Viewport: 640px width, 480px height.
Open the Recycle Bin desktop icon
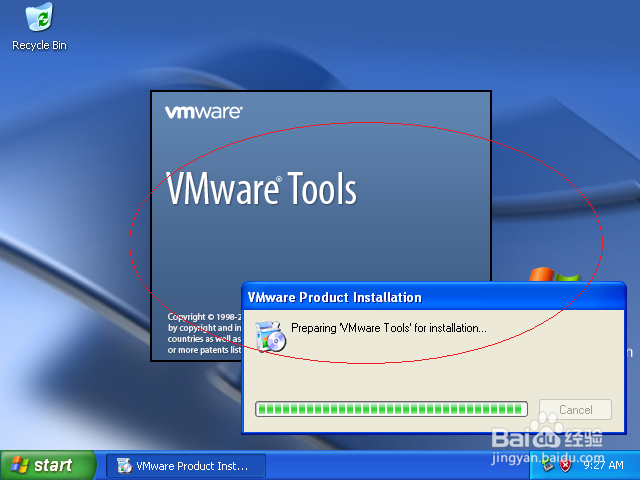click(x=39, y=27)
